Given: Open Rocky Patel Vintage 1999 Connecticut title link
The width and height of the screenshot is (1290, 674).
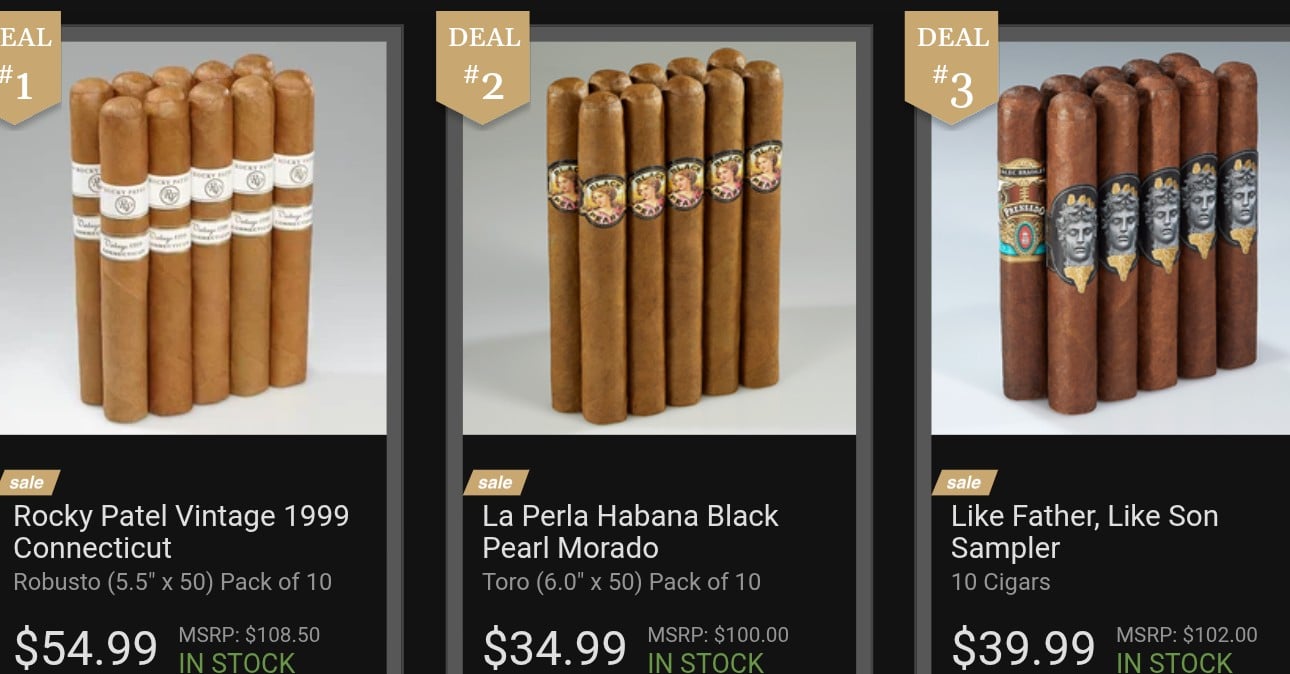Looking at the screenshot, I should pos(181,532).
